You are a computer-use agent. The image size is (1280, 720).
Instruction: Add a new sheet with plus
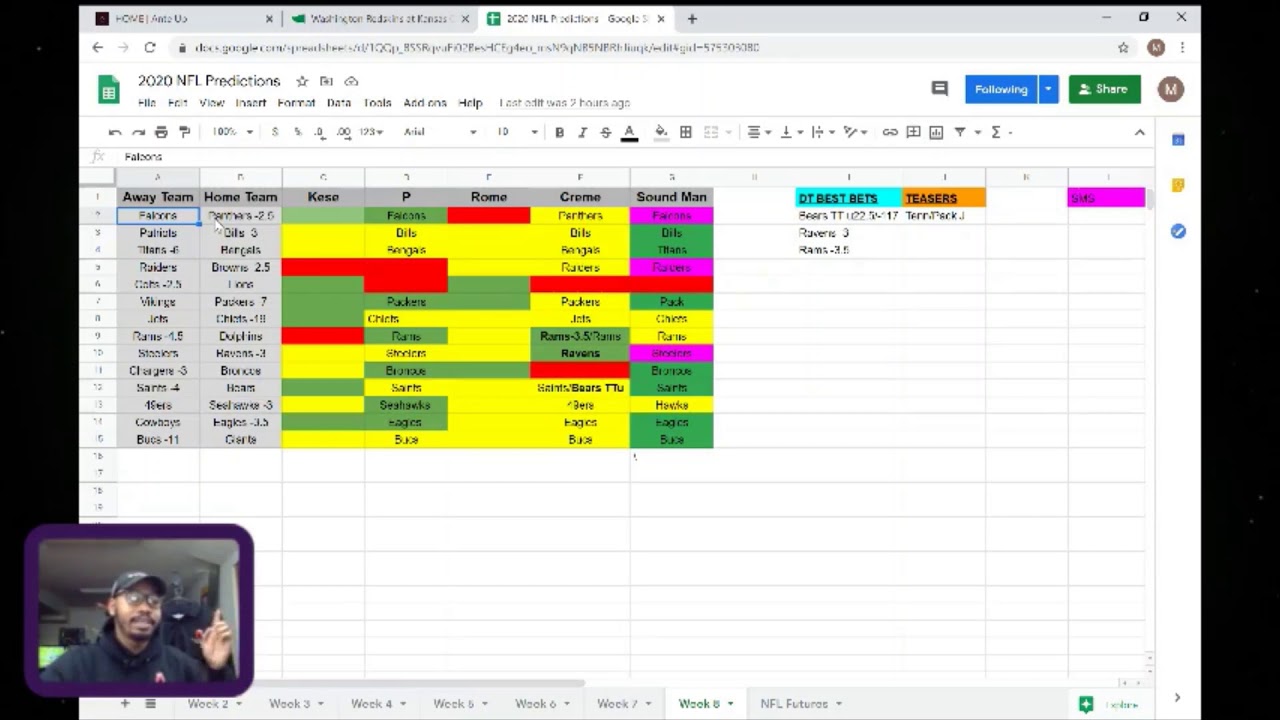(125, 704)
